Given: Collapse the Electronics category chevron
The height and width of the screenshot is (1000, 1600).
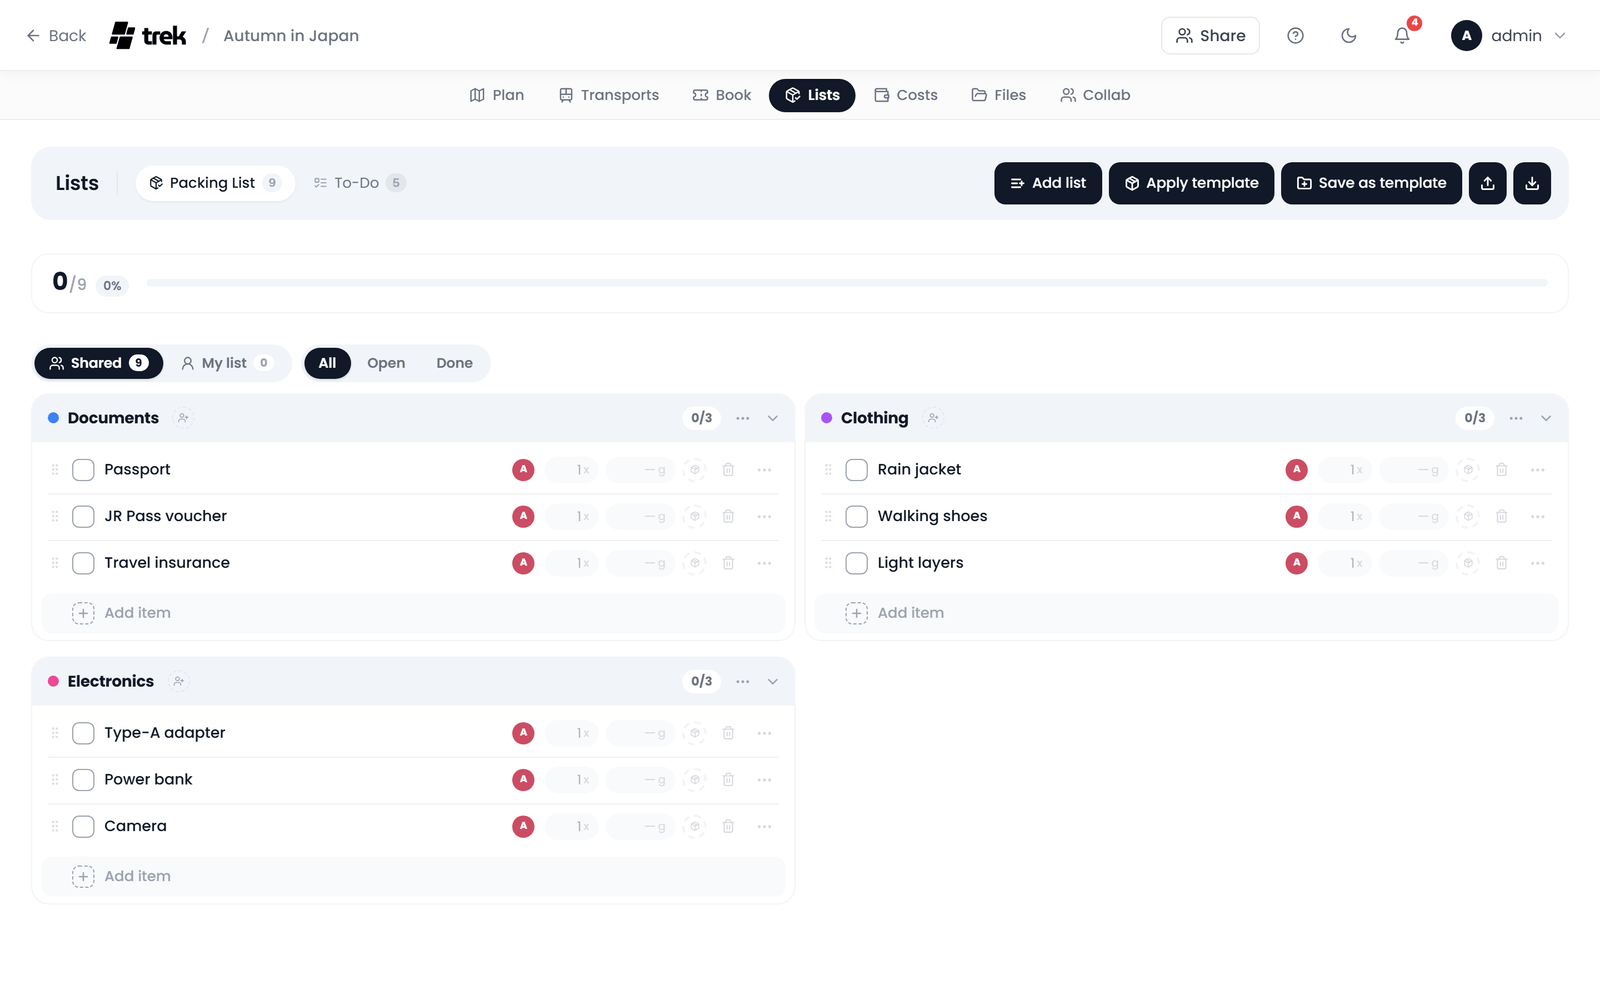Looking at the screenshot, I should tap(773, 682).
